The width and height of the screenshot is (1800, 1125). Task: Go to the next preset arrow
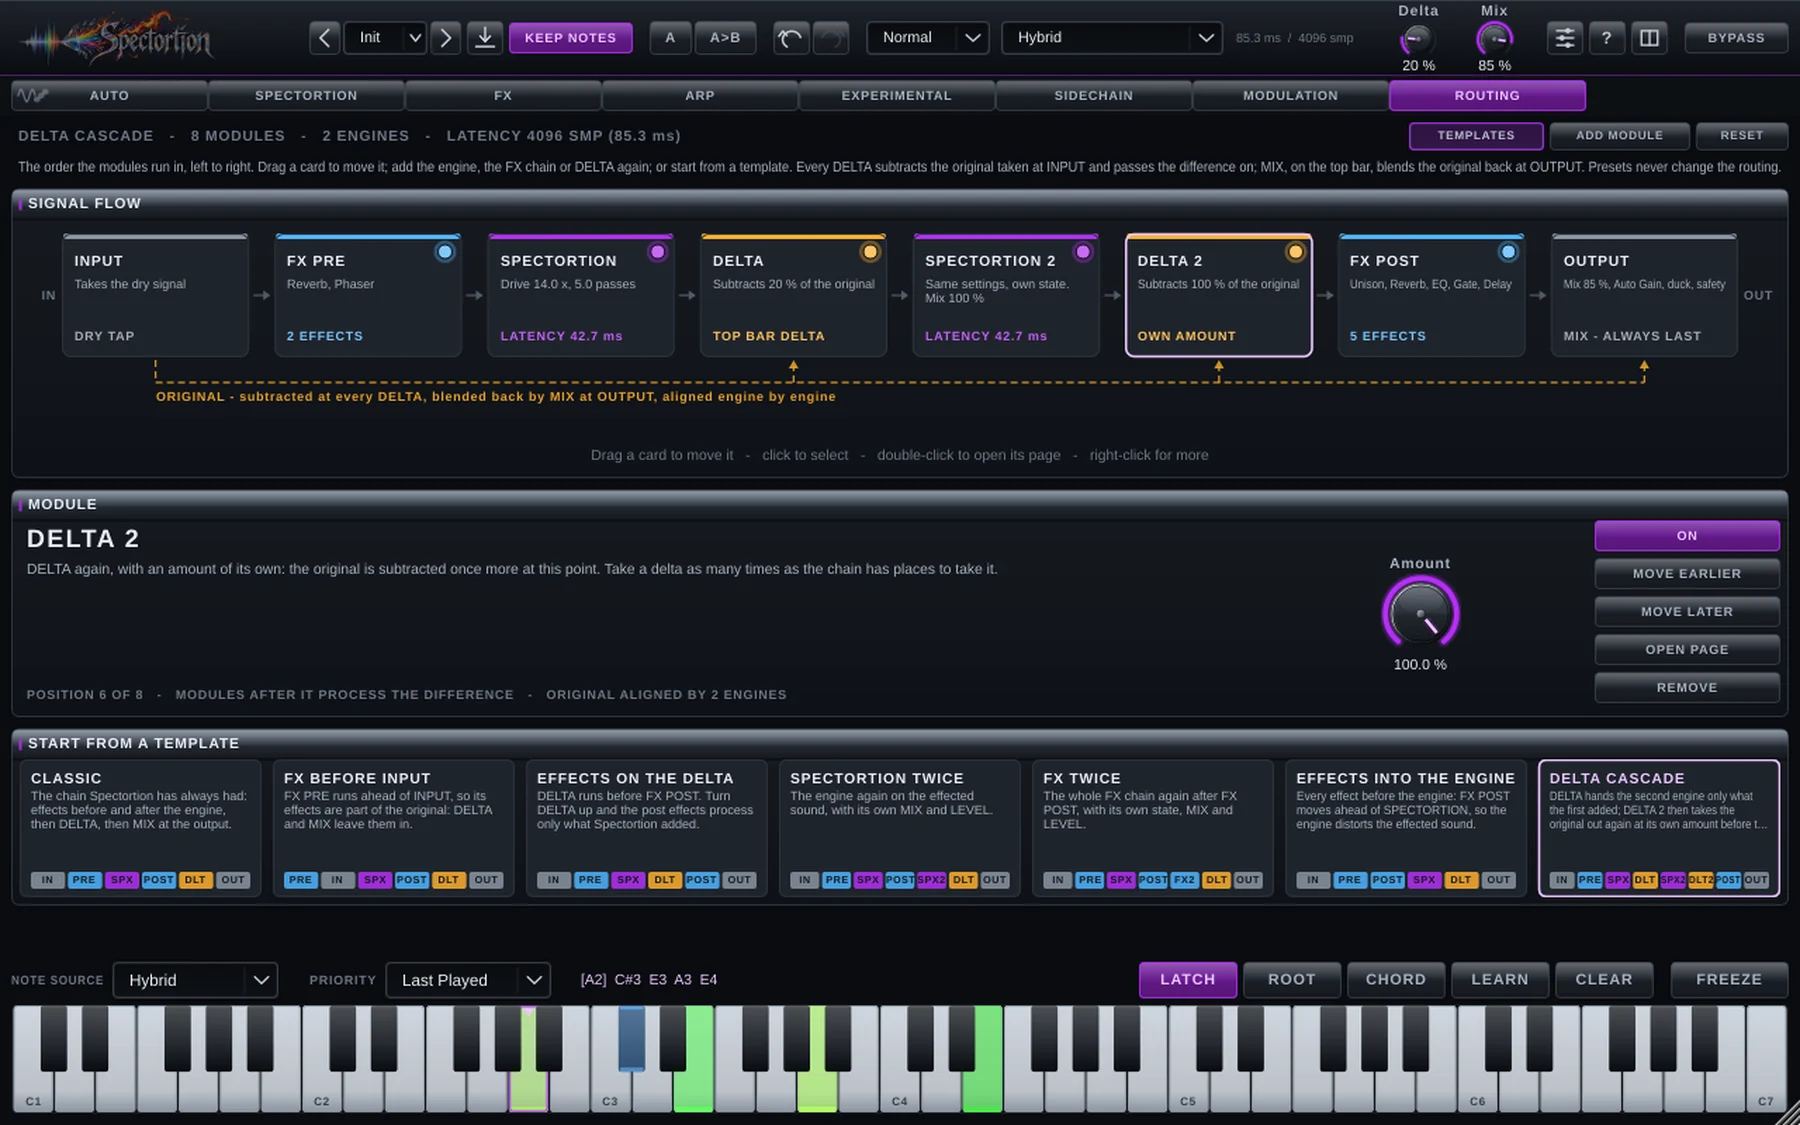pos(446,38)
